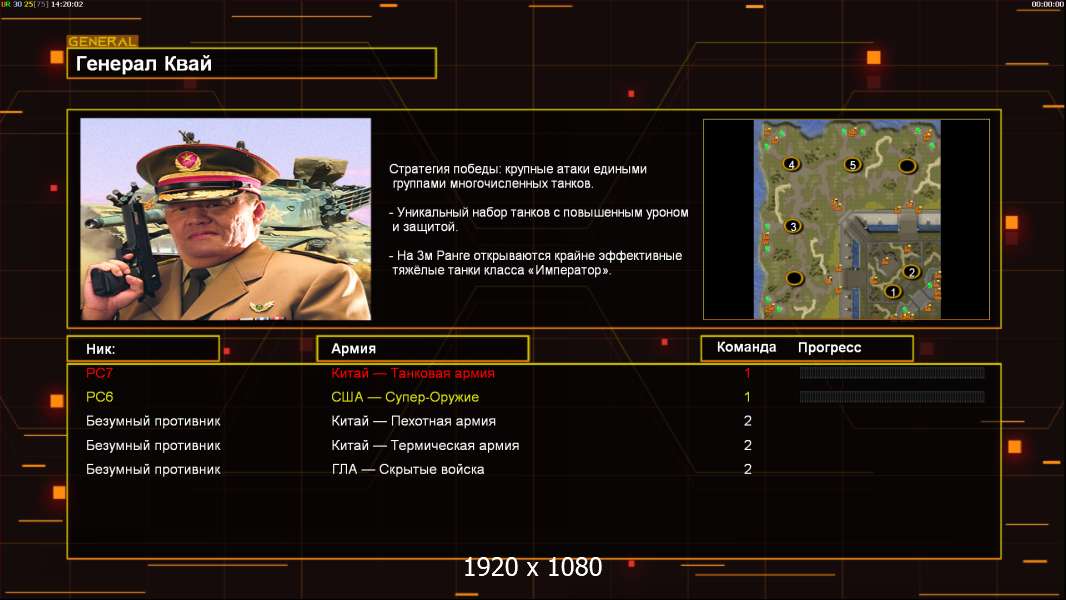Click team number 2 in the Пехотная армия row
1066x600 pixels.
747,421
